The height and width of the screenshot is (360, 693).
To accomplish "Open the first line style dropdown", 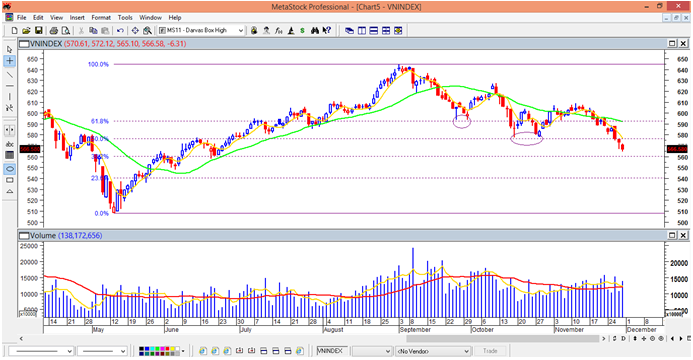I will pos(41,351).
